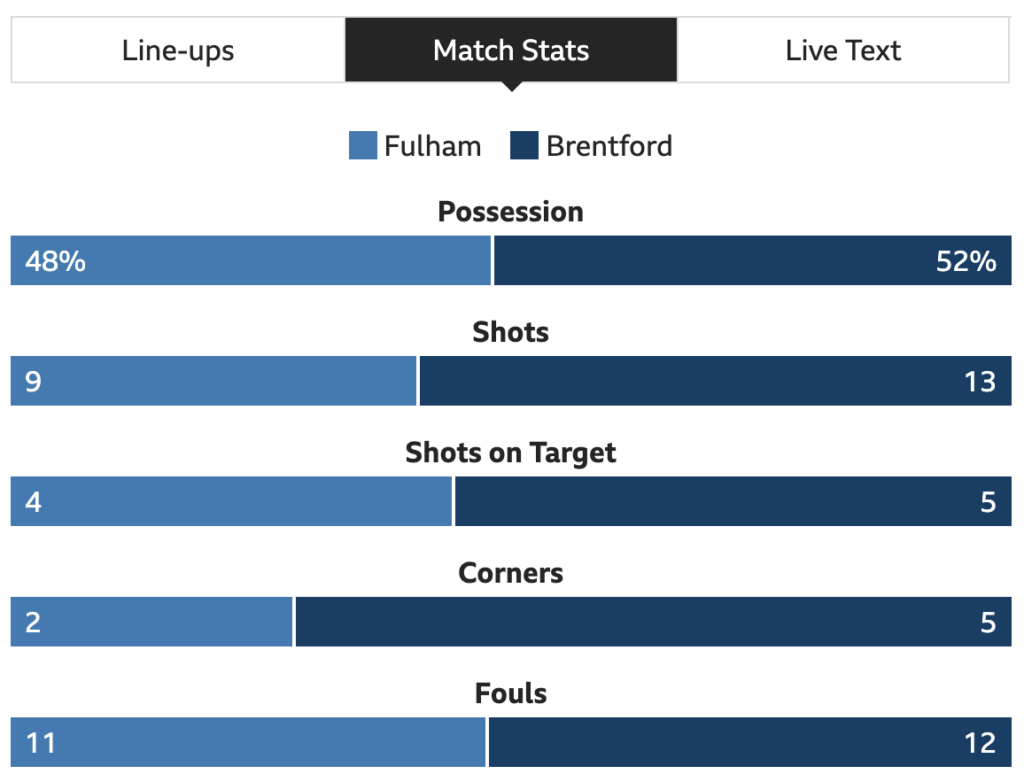
Task: Switch to the Live Text tab
Action: coord(843,50)
